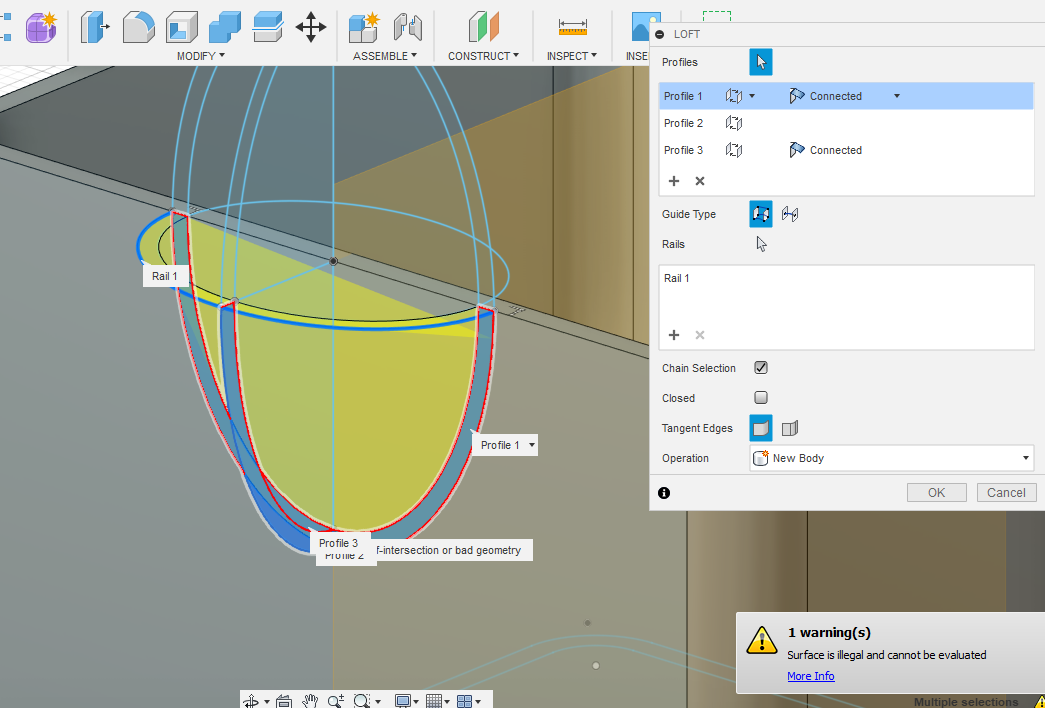Click the Split Body tool icon
1045x708 pixels.
[267, 27]
